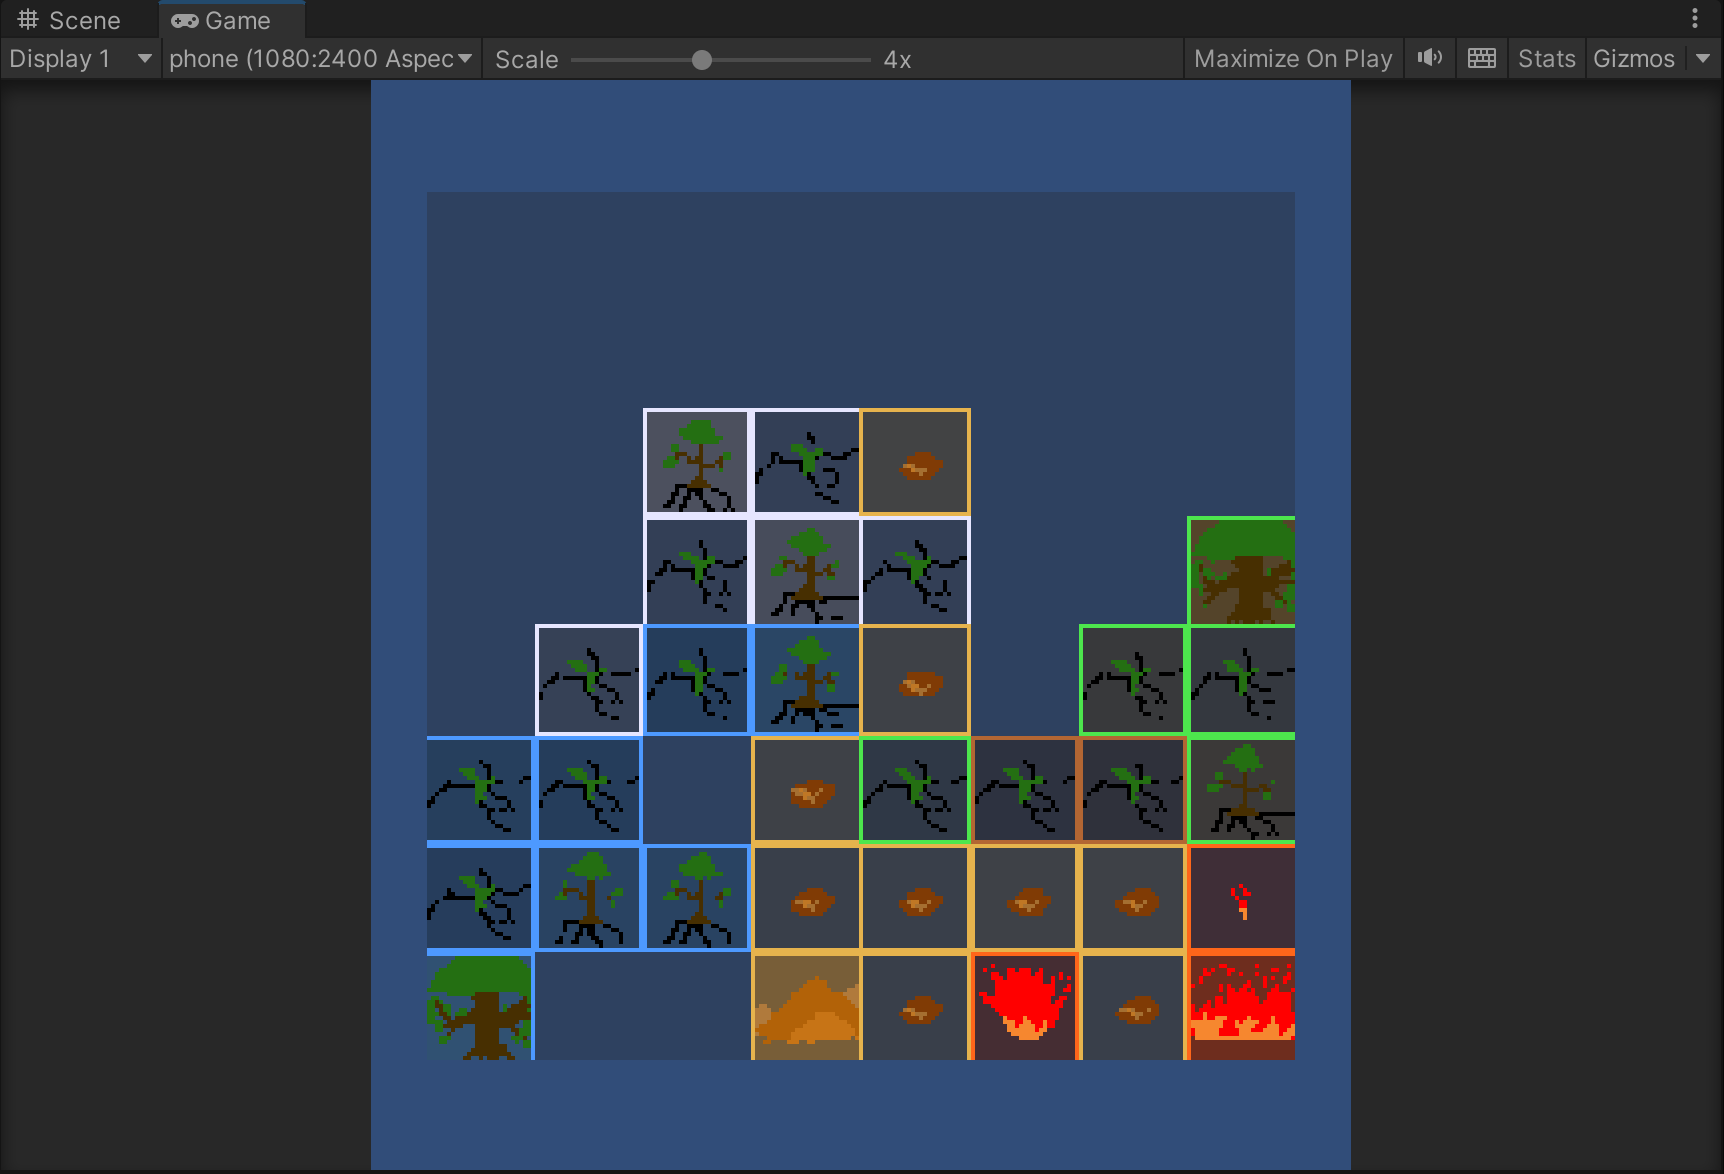Open the Display 1 dropdown

[x=80, y=59]
